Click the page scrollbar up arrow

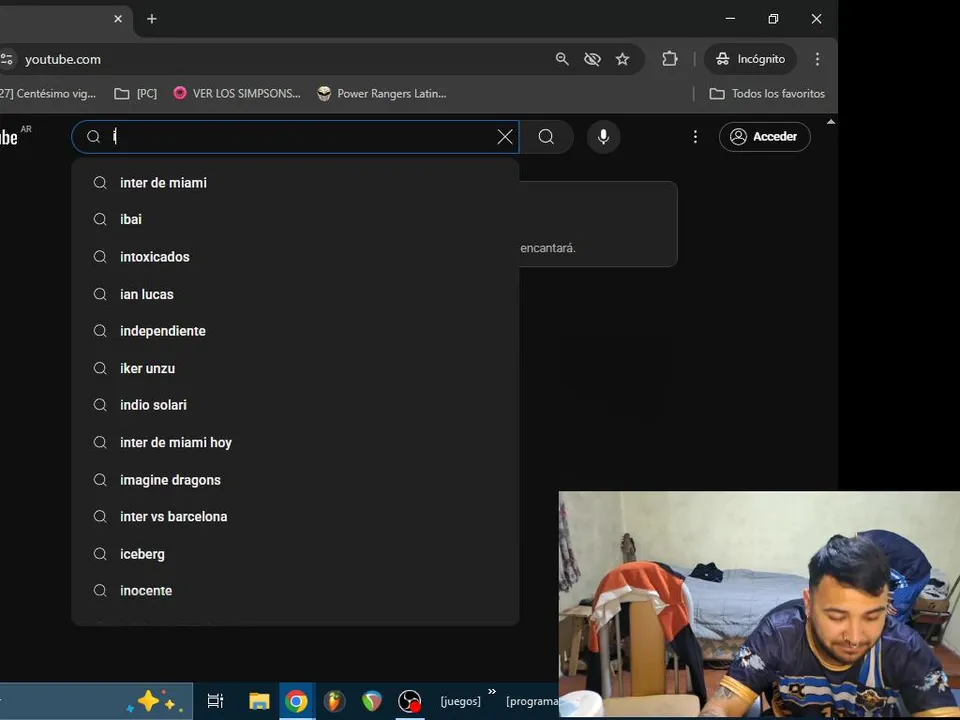(x=831, y=122)
